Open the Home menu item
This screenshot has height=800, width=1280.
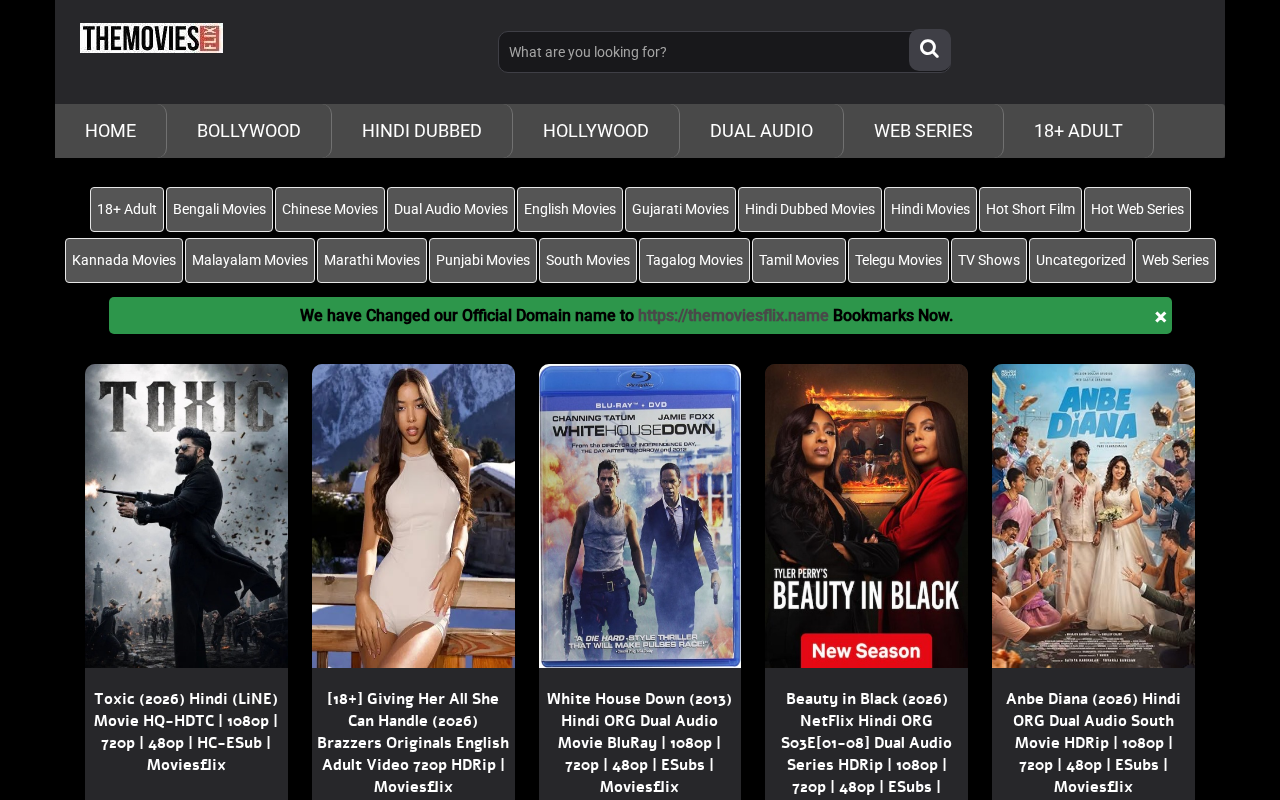pyautogui.click(x=110, y=131)
